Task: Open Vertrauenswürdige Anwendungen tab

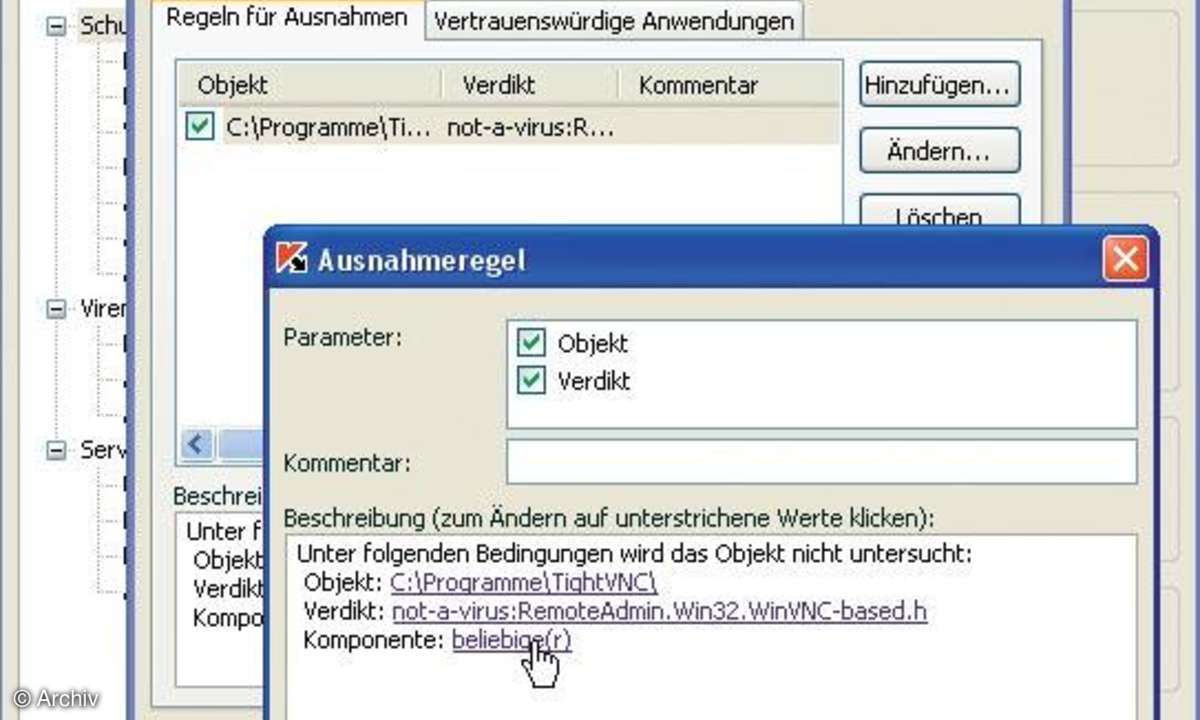Action: [x=615, y=21]
